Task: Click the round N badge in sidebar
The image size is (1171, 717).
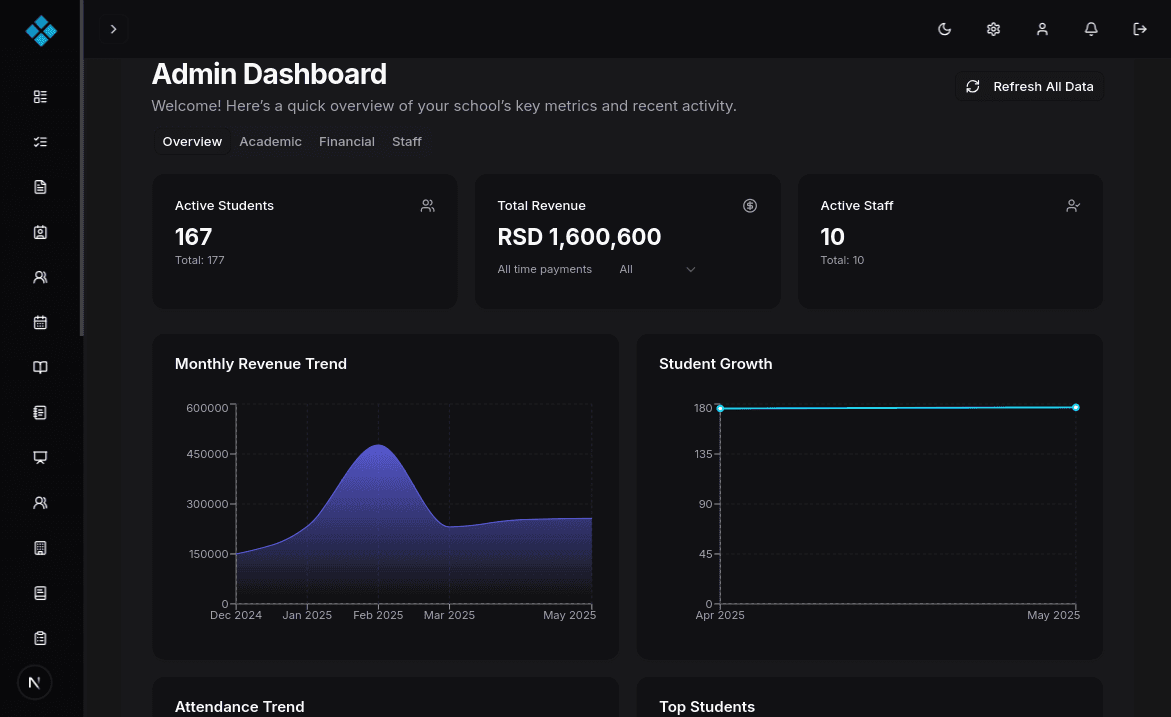Action: tap(35, 683)
